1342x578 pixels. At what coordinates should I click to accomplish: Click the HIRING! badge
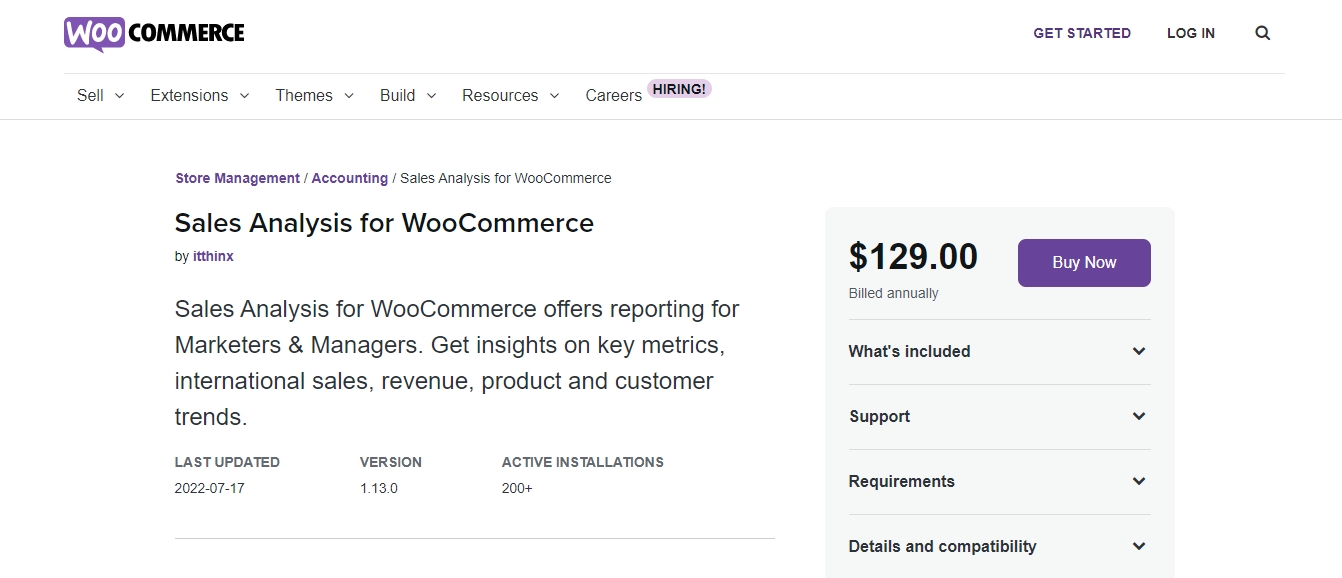[x=679, y=89]
